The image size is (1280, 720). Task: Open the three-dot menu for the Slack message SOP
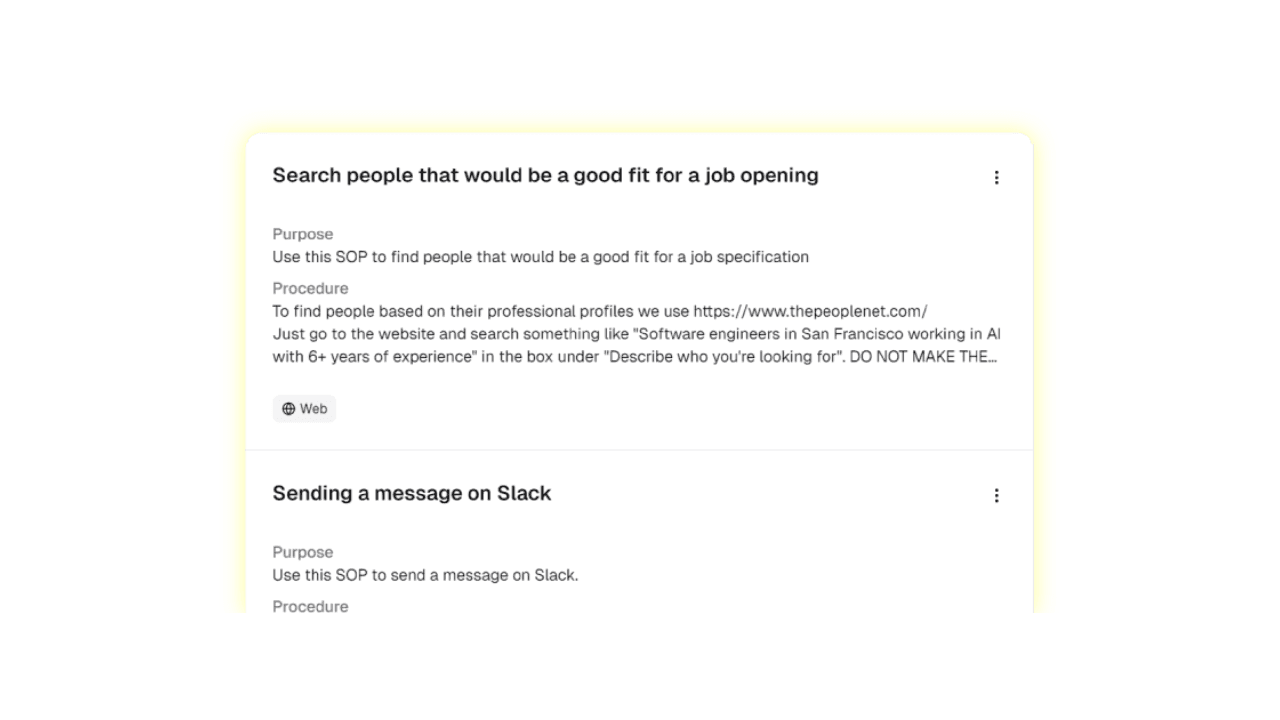point(996,495)
